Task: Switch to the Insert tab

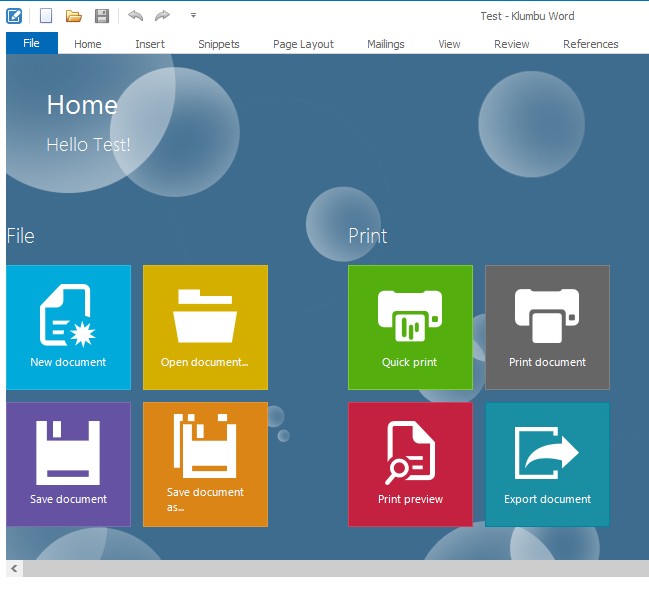Action: coord(150,44)
